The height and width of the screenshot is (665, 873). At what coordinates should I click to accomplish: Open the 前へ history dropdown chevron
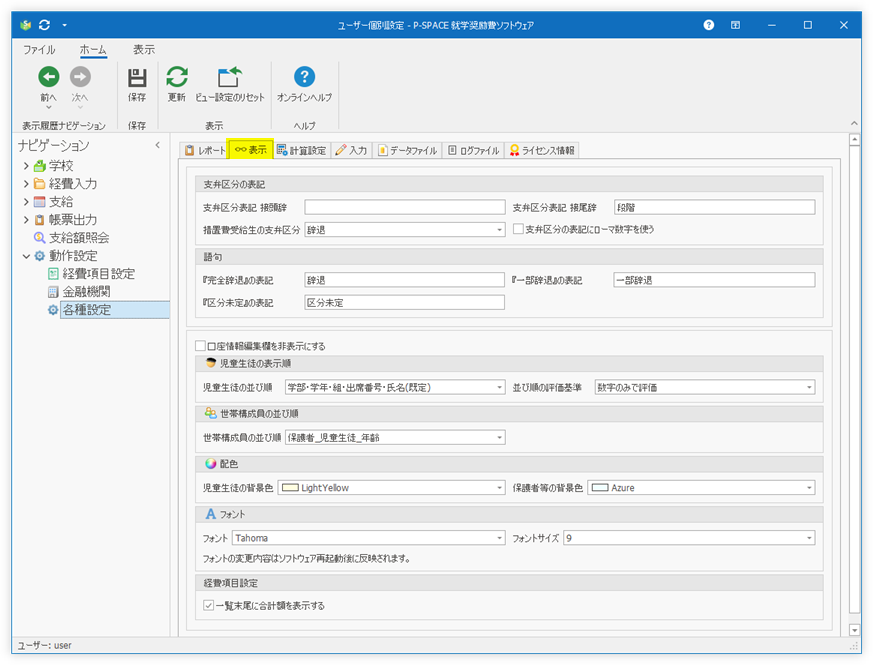click(x=48, y=107)
